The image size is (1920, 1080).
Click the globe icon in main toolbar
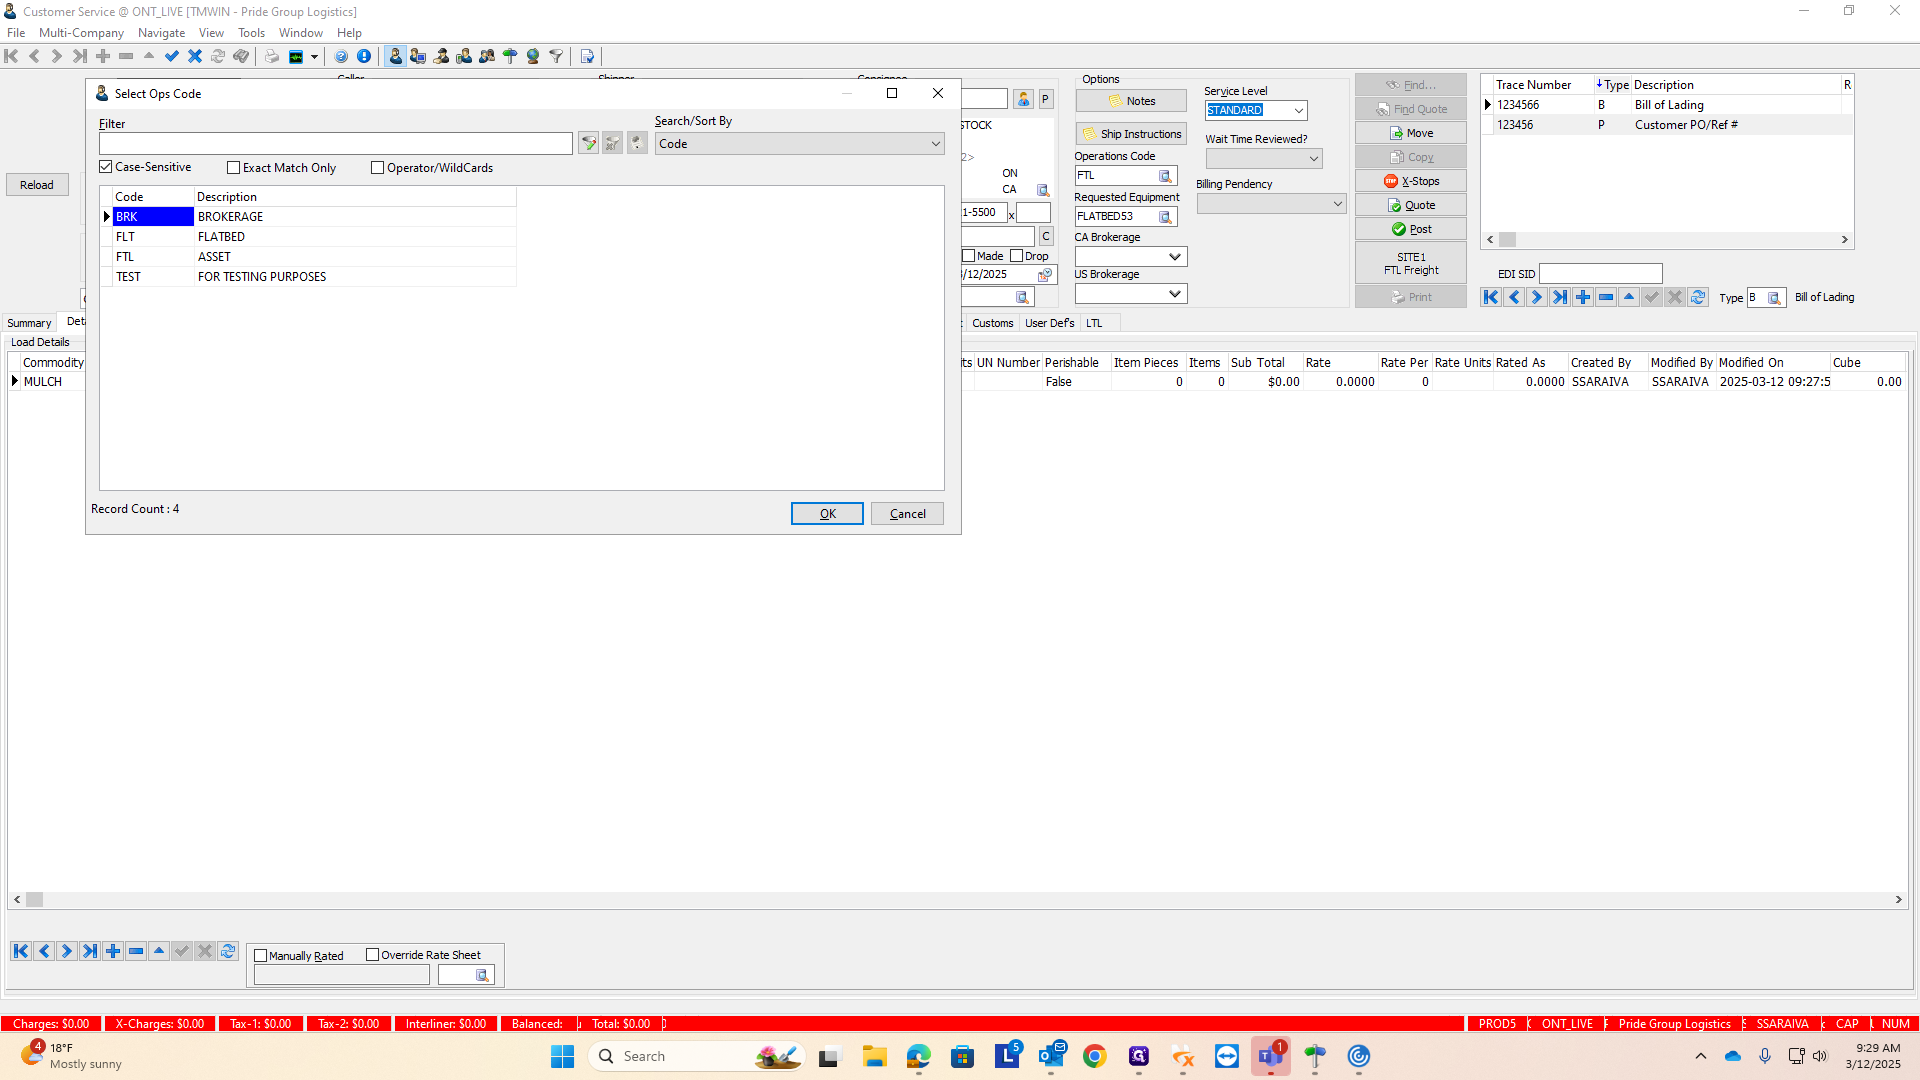point(533,56)
